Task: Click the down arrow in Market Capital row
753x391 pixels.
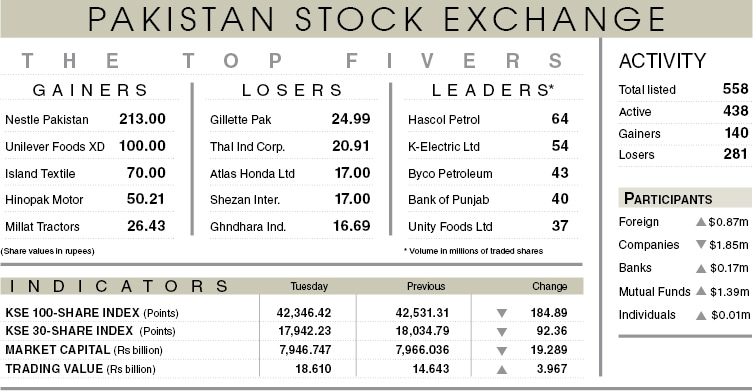Action: pos(502,351)
